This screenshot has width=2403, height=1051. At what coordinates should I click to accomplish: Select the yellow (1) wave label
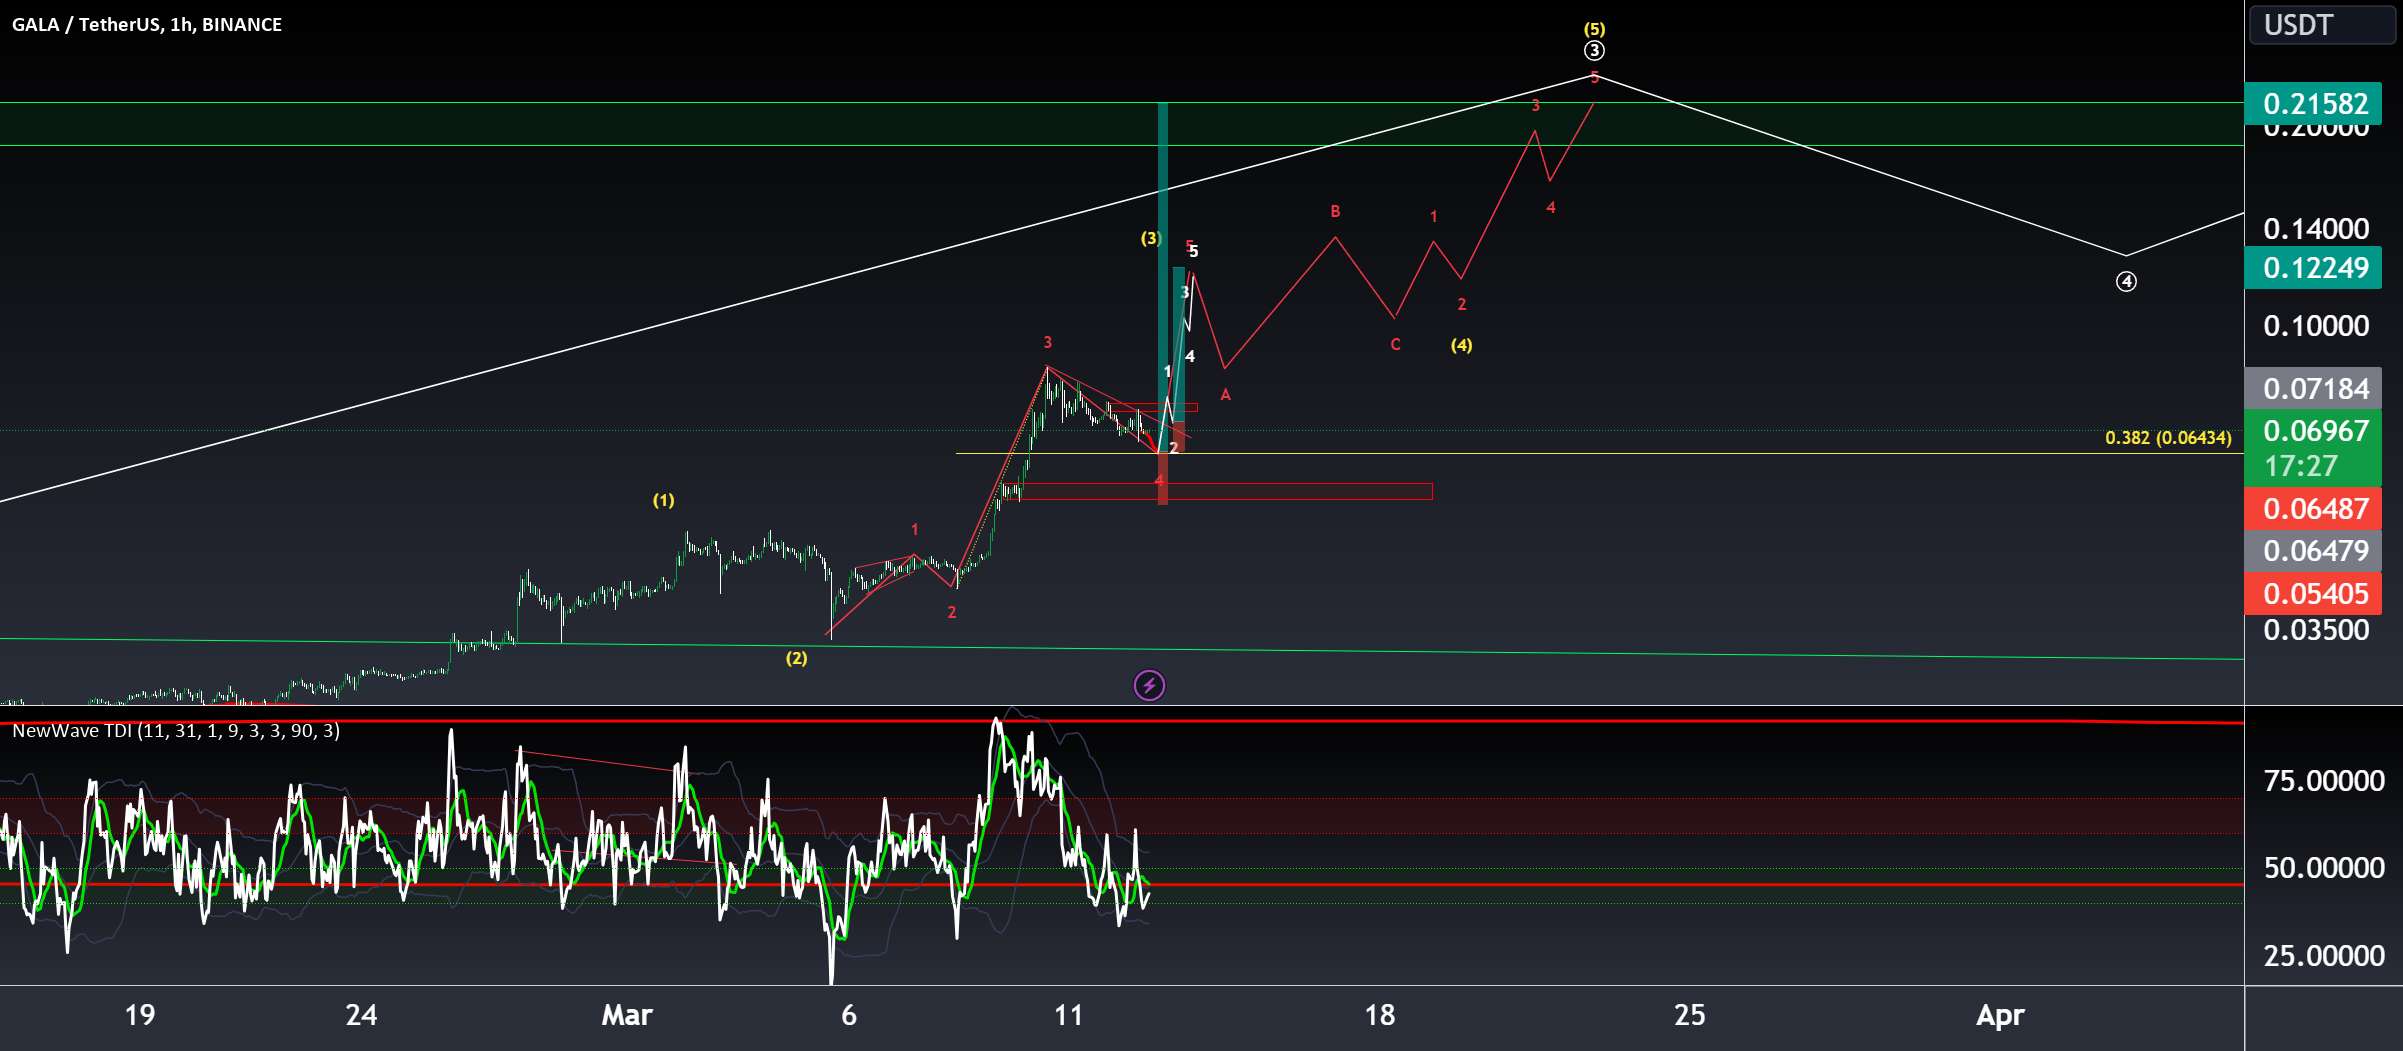(664, 500)
